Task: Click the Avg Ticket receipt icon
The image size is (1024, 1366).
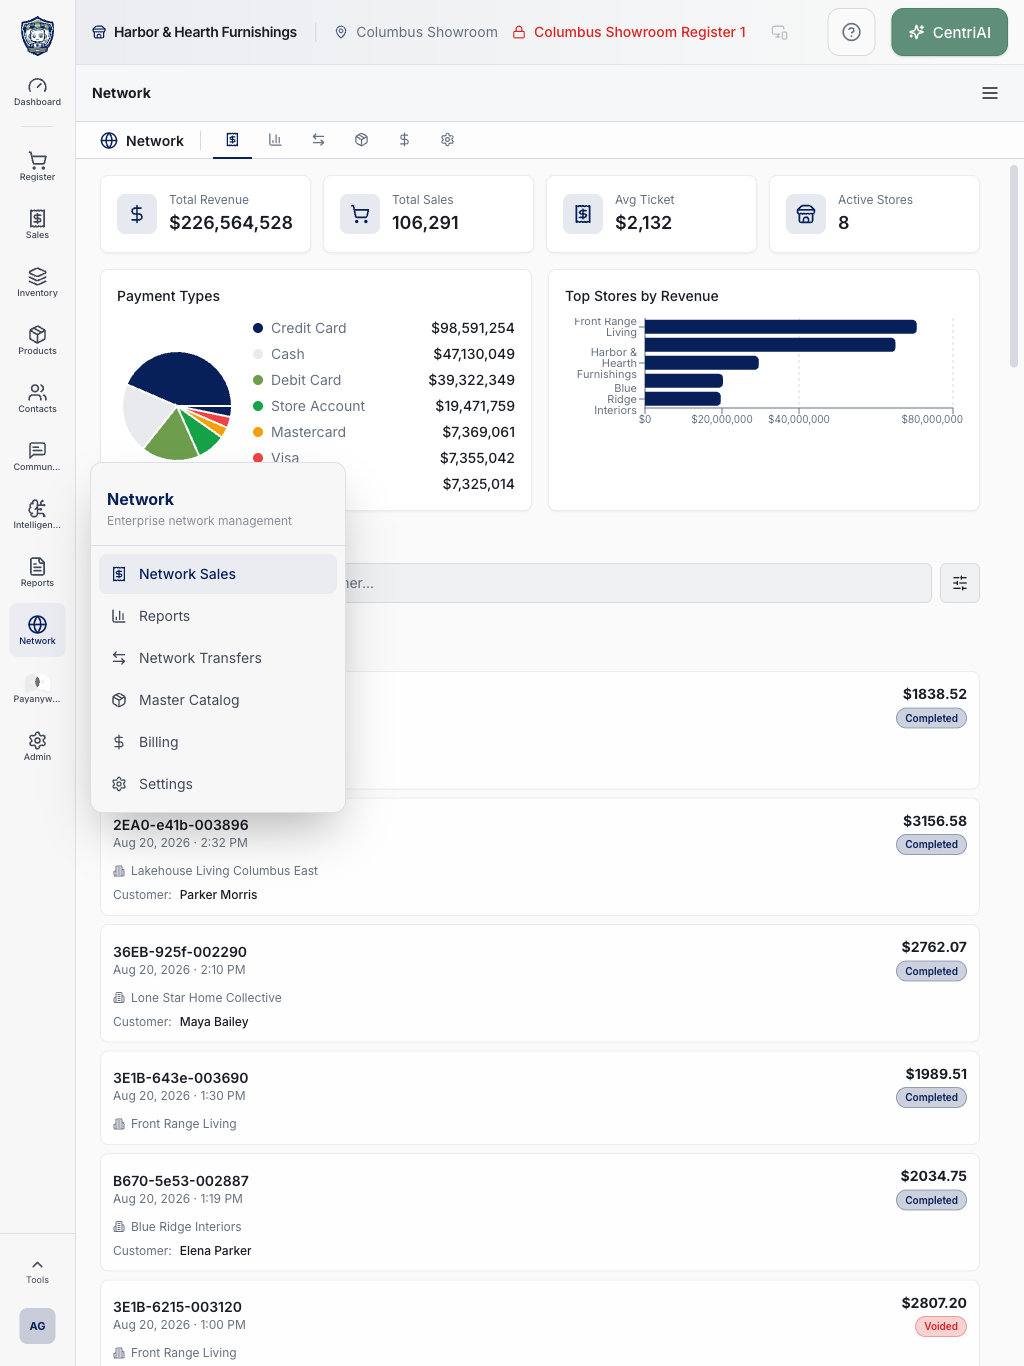Action: click(x=583, y=214)
